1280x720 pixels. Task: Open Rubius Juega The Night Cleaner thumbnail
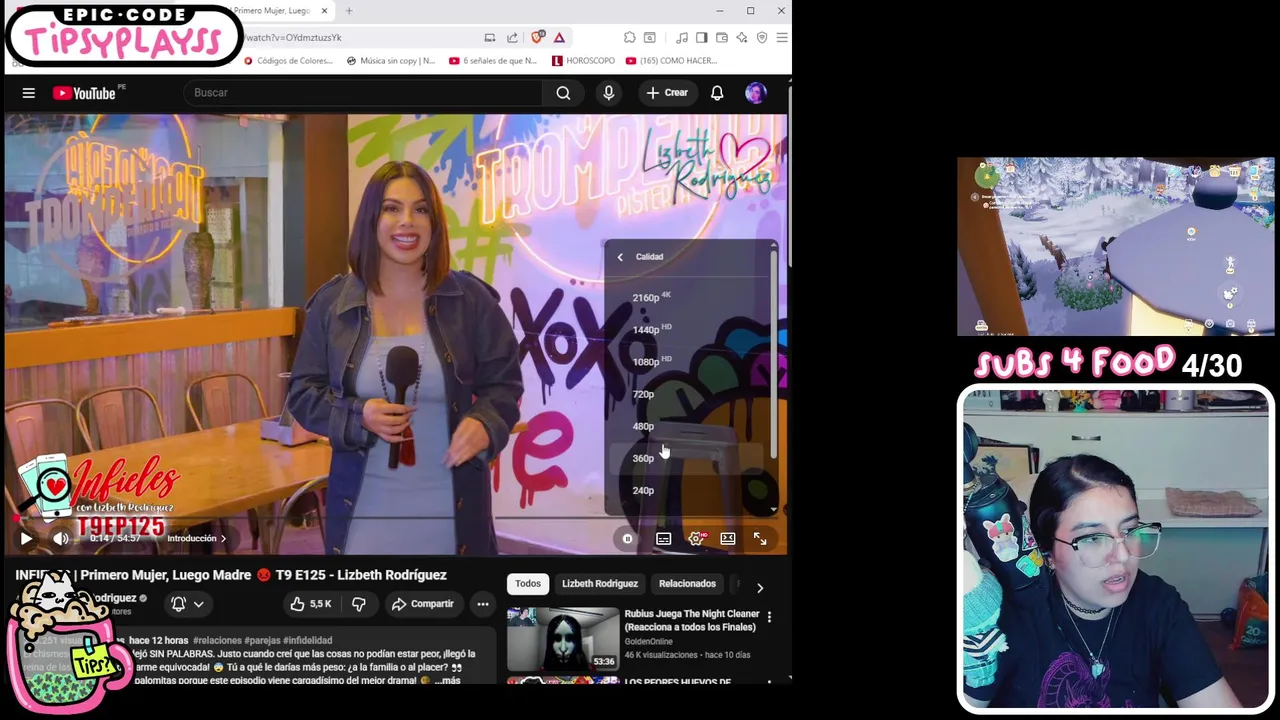(563, 639)
